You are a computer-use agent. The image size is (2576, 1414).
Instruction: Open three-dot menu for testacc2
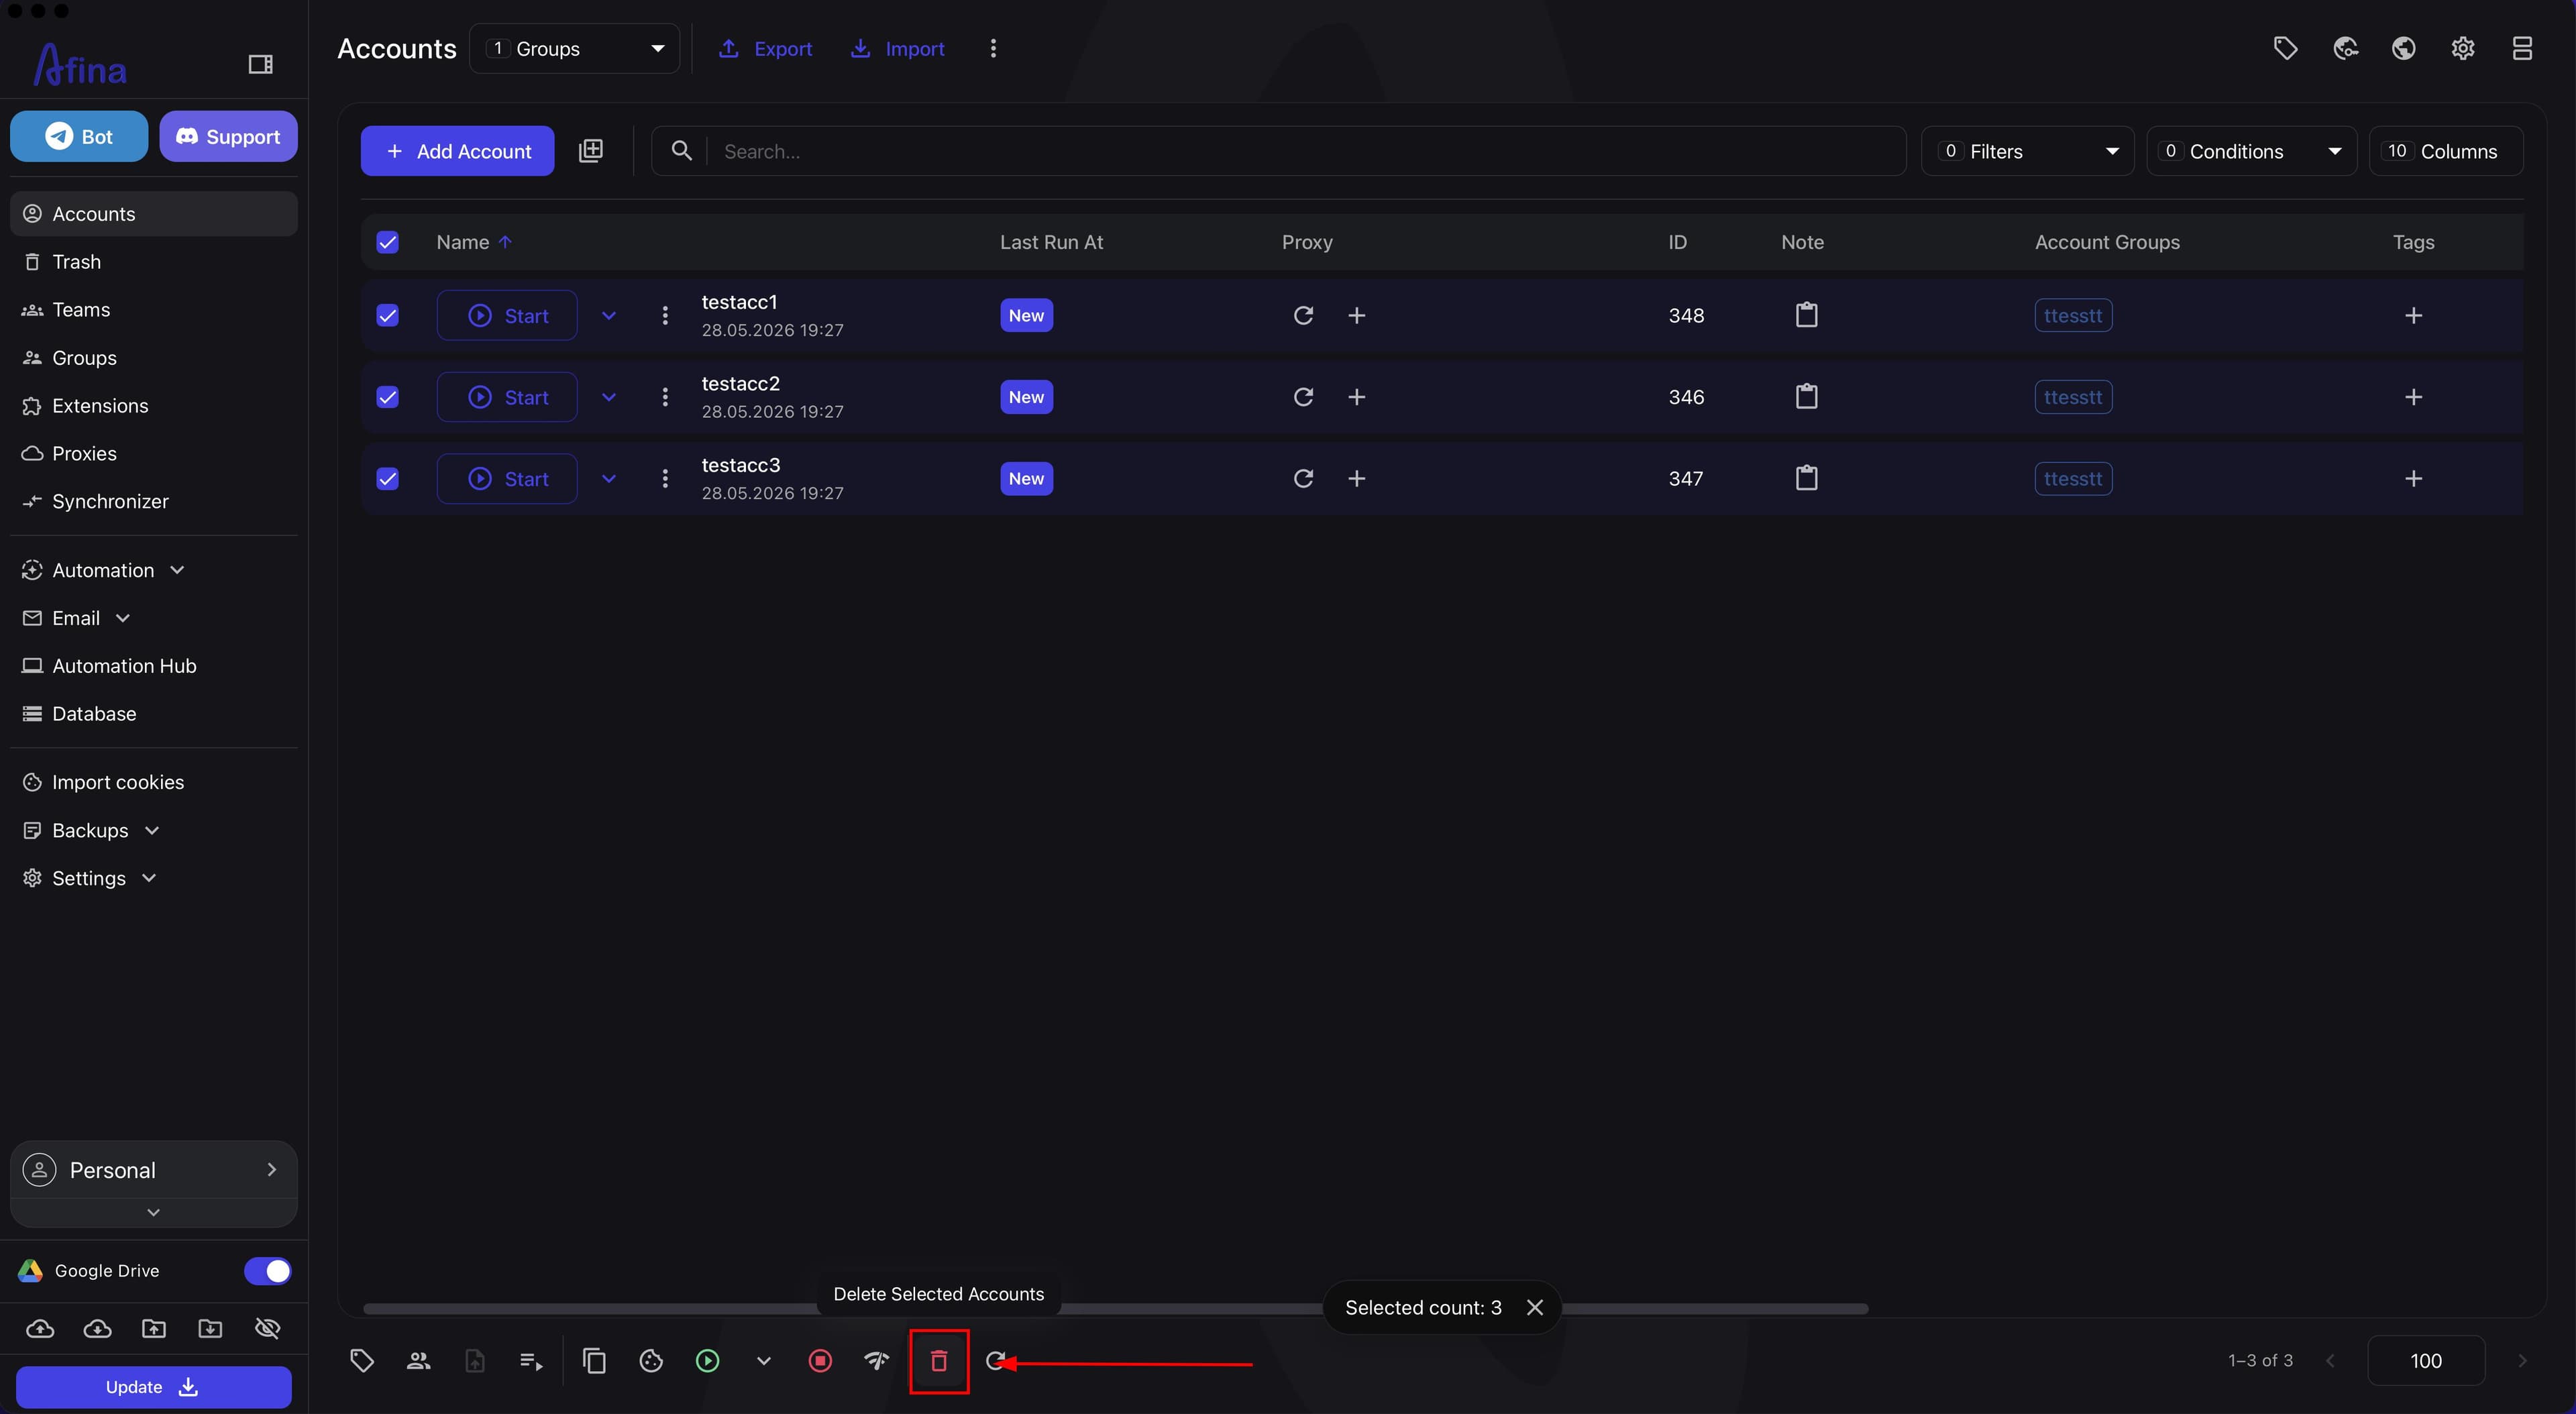point(665,397)
